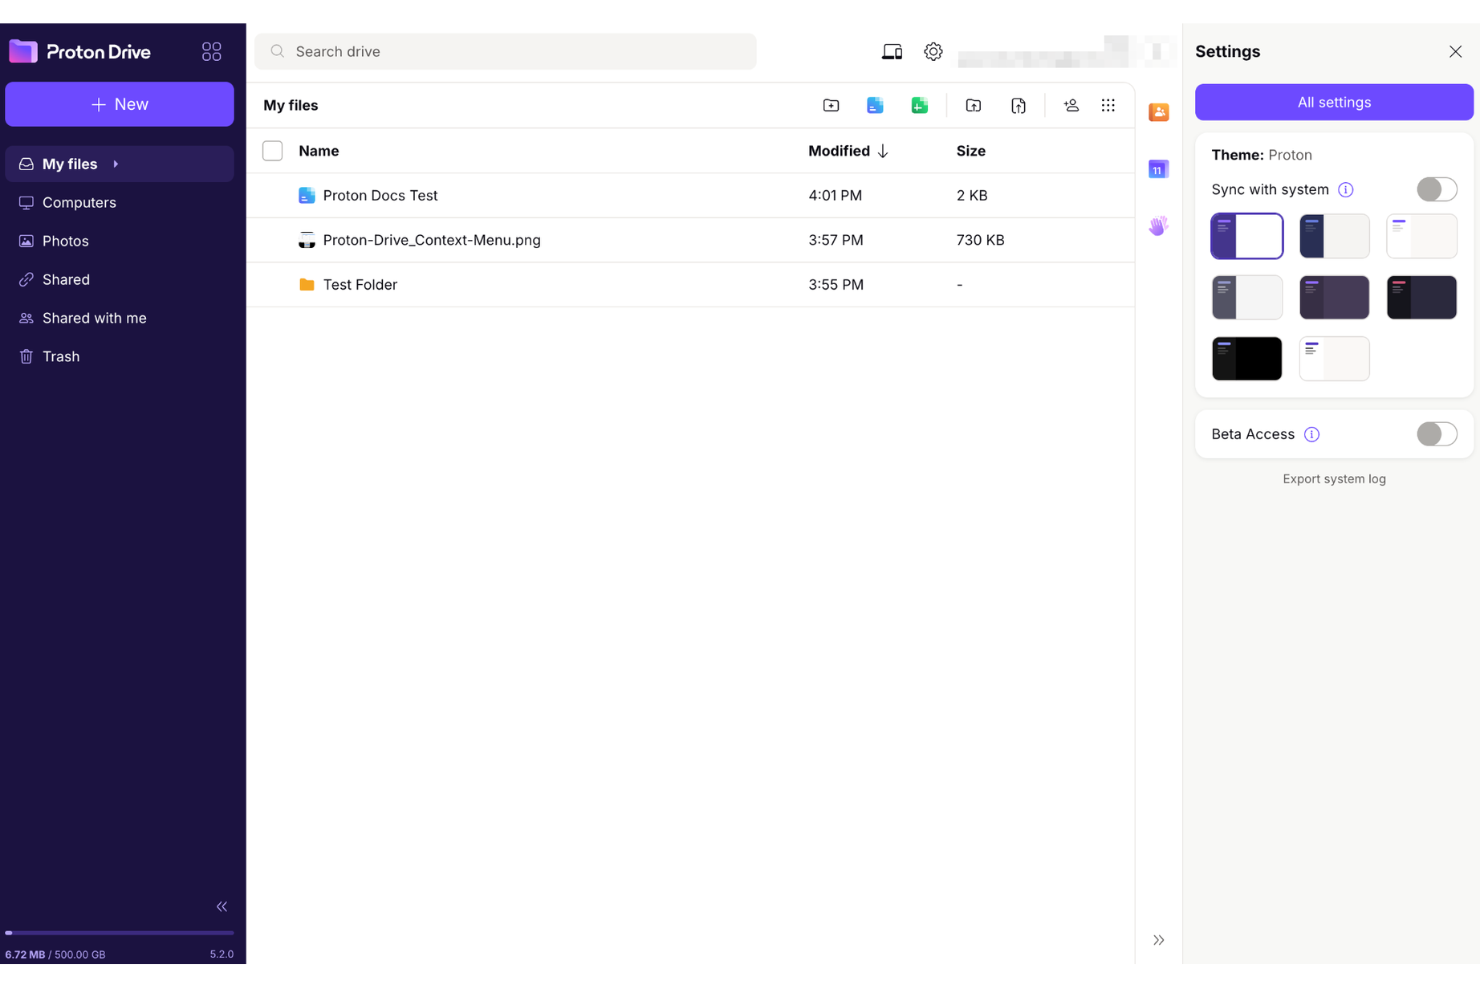Viewport: 1480px width, 987px height.
Task: Switch to grid layout view
Action: [x=1108, y=105]
